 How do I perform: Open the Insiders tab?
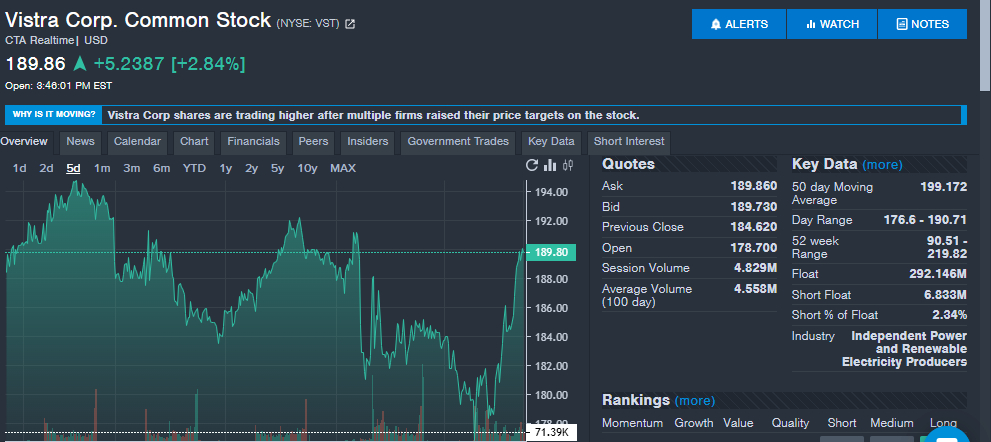pos(368,142)
